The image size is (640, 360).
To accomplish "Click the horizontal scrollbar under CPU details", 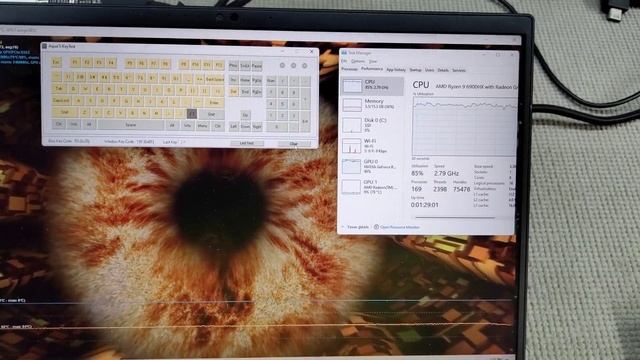I will [455, 218].
